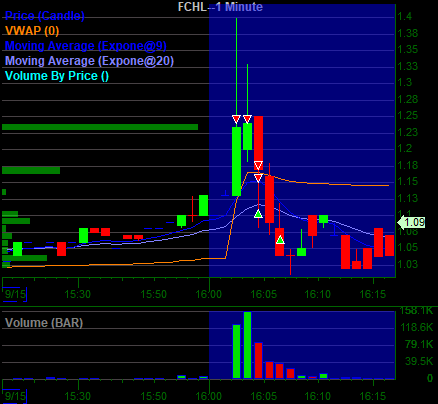Click the tallest green volume bar
The height and width of the screenshot is (404, 438).
247,345
